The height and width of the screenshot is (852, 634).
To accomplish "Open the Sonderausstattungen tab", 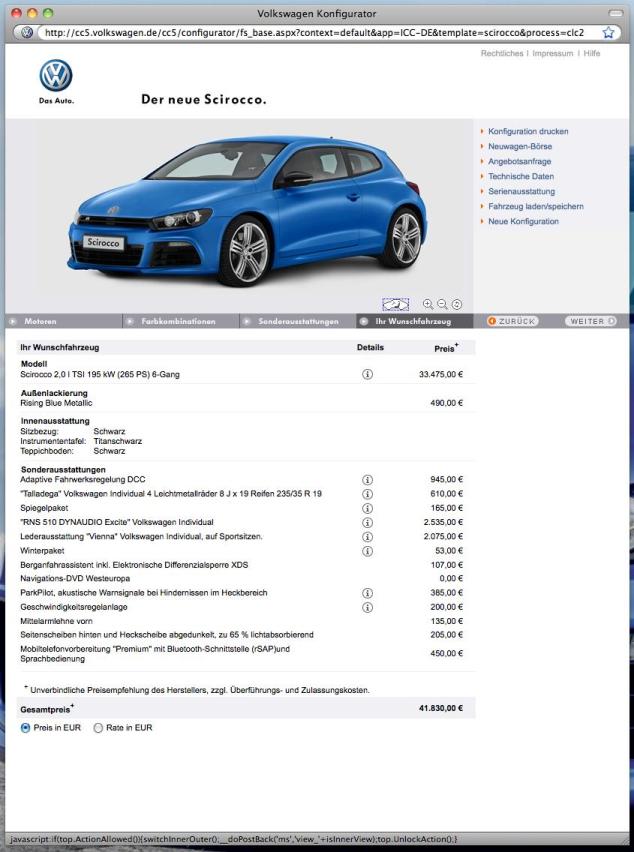I will point(298,321).
